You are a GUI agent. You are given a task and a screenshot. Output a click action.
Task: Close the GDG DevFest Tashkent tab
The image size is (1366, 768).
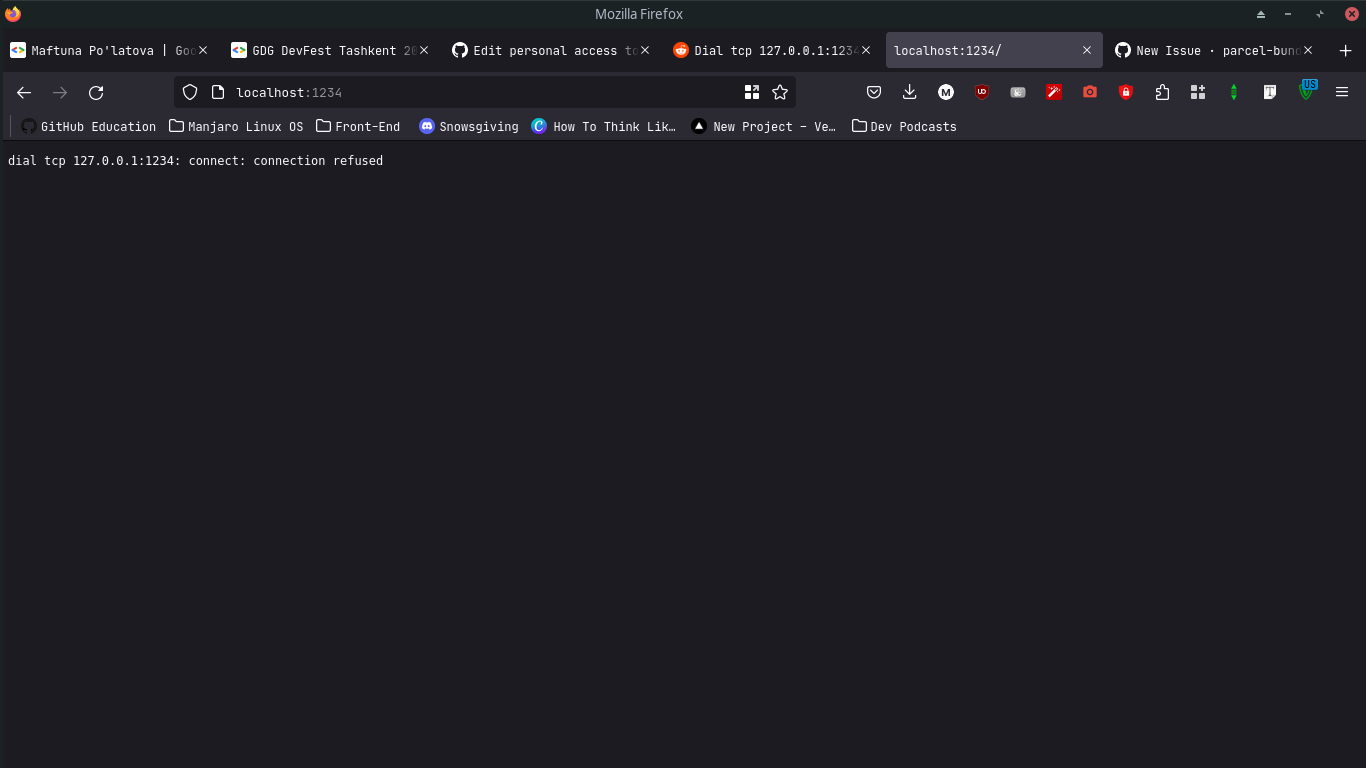click(424, 50)
